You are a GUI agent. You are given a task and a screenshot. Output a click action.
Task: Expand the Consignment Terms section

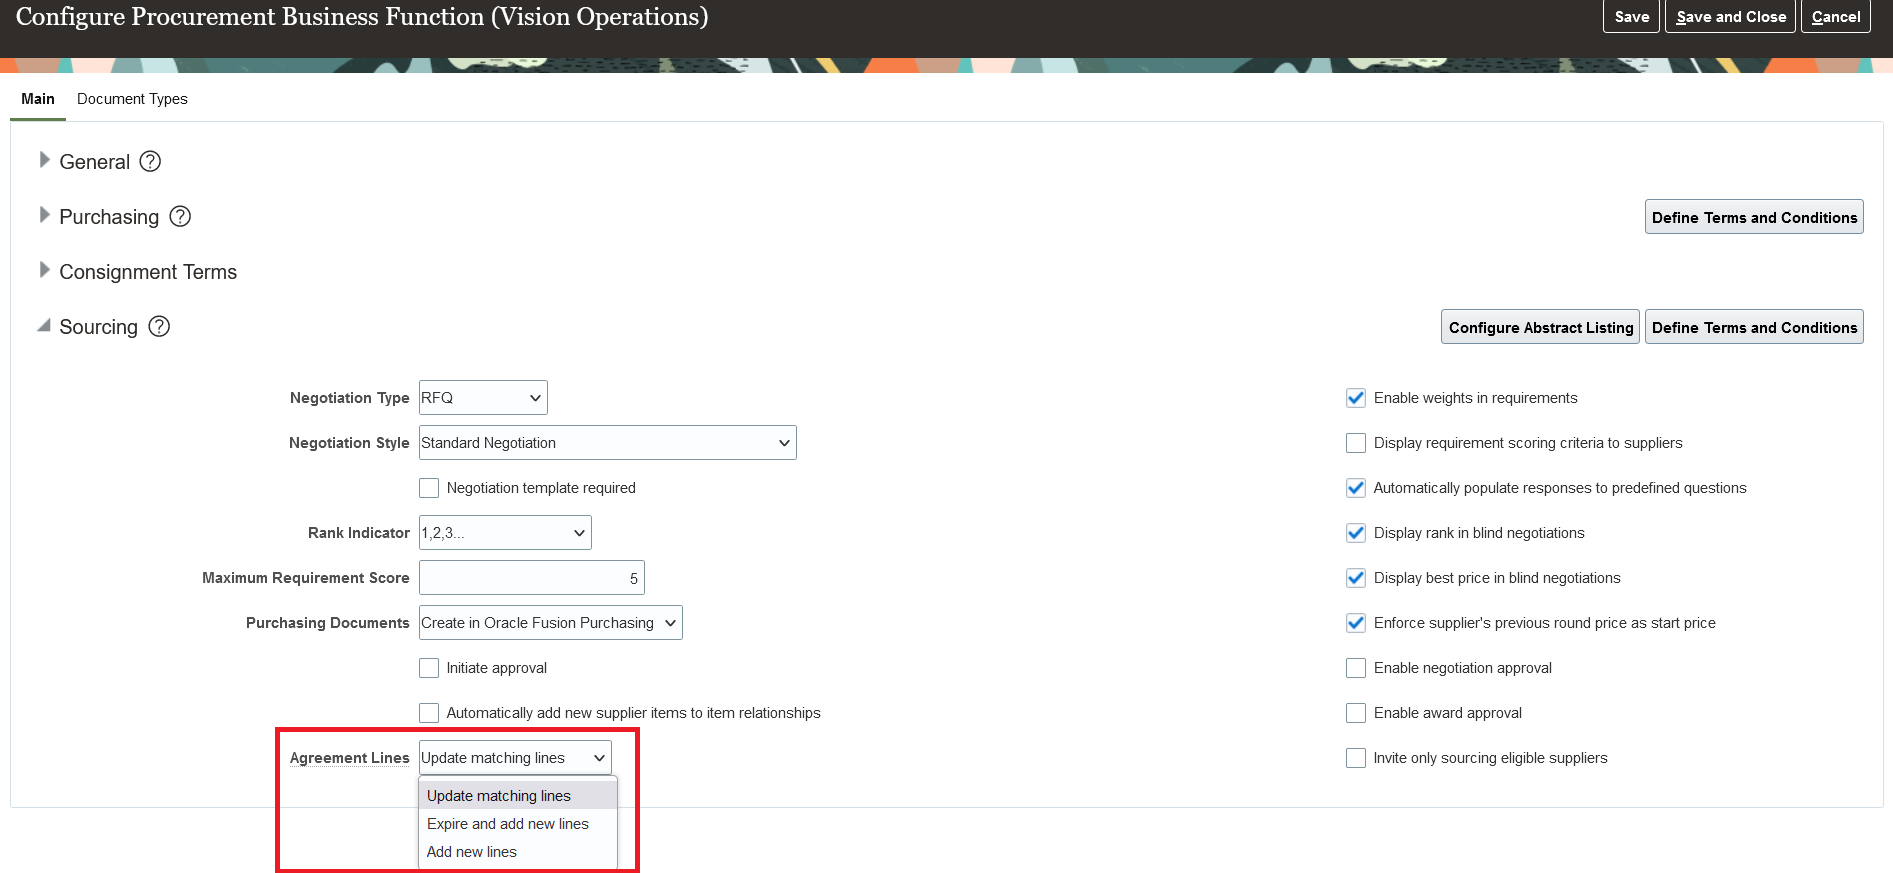coord(44,270)
